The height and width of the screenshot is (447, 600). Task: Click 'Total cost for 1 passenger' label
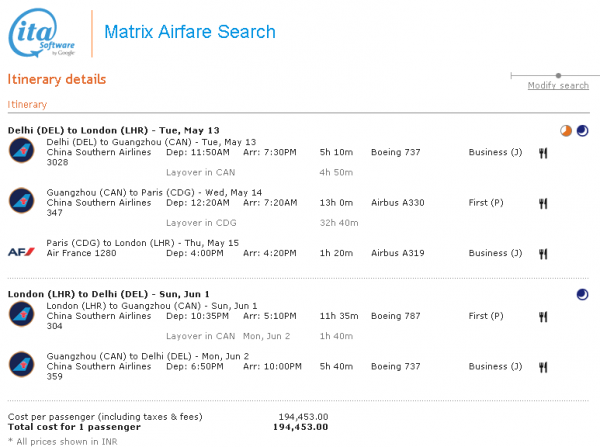pyautogui.click(x=74, y=427)
